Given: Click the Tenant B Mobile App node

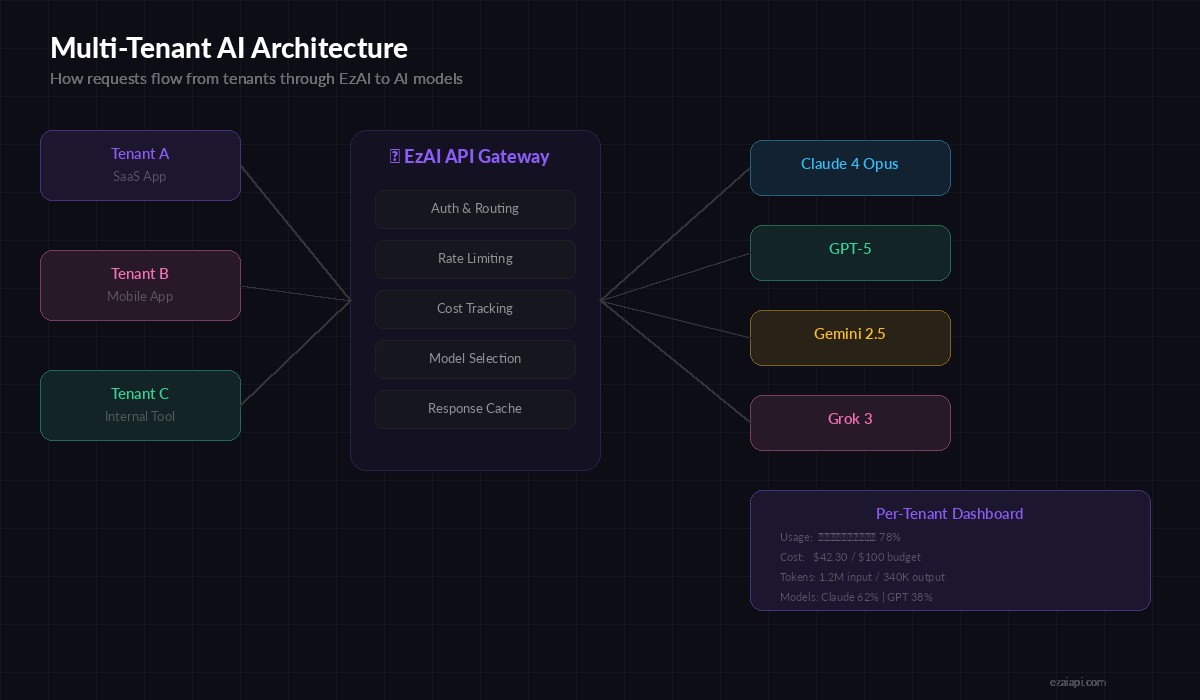Looking at the screenshot, I should pyautogui.click(x=140, y=285).
